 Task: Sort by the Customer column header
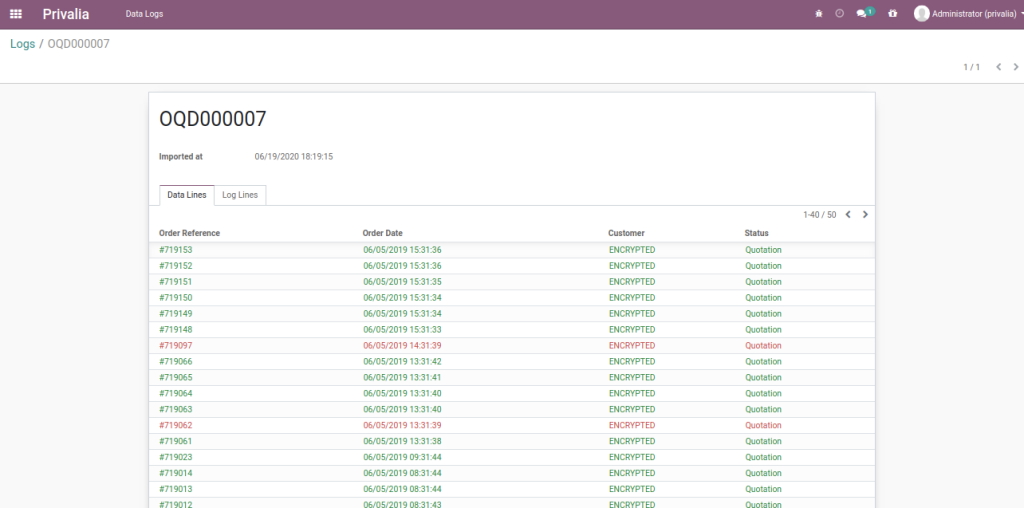[626, 233]
